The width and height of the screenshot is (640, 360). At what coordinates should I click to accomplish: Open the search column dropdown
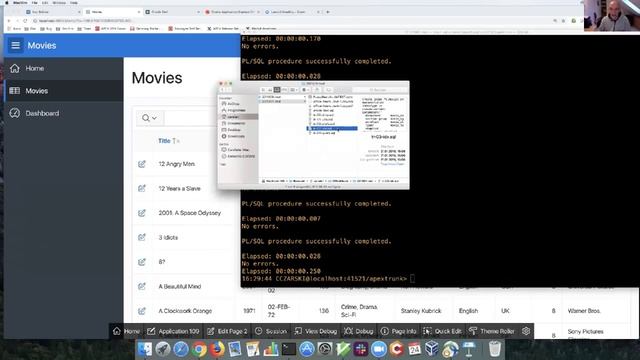[x=149, y=118]
